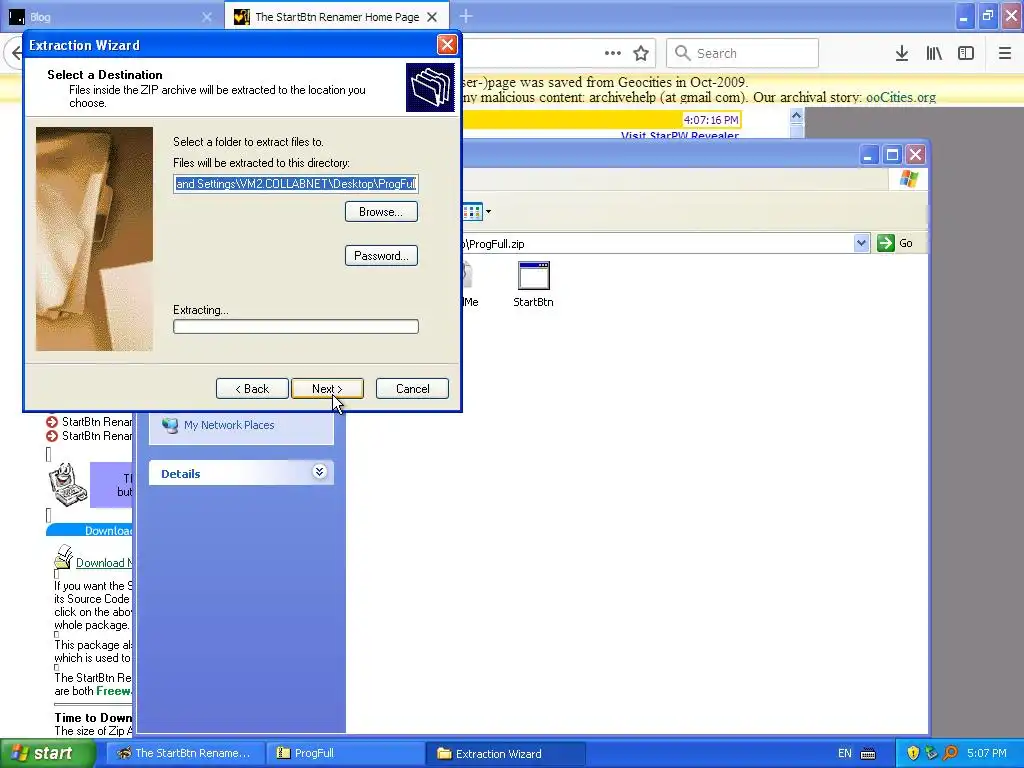This screenshot has height=768, width=1024.
Task: Click Visit StarPW Revealer link
Action: pyautogui.click(x=680, y=135)
